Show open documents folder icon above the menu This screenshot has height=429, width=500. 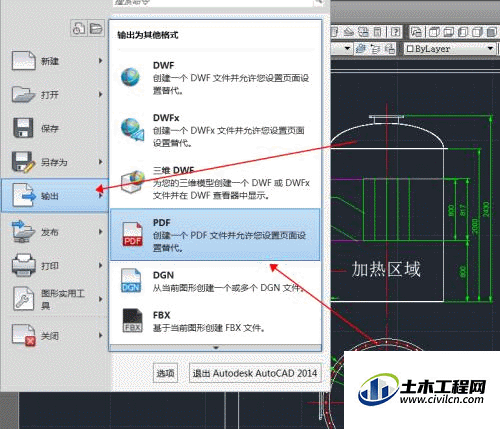(96, 28)
